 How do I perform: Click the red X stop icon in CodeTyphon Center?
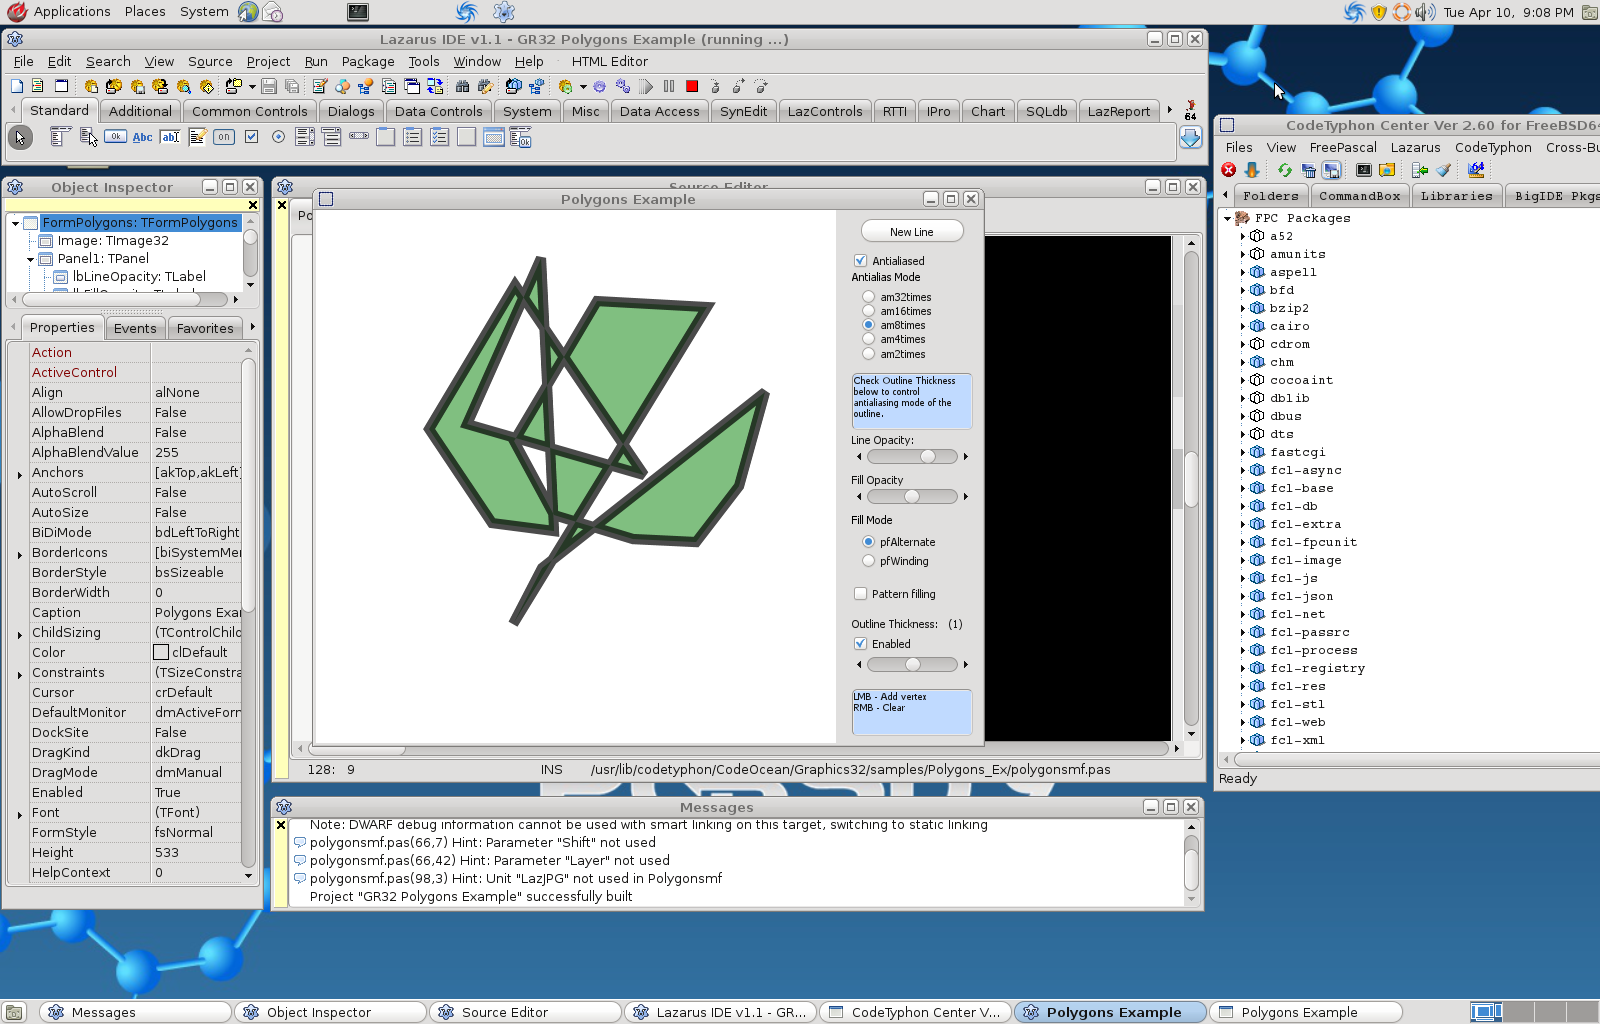click(x=1229, y=170)
